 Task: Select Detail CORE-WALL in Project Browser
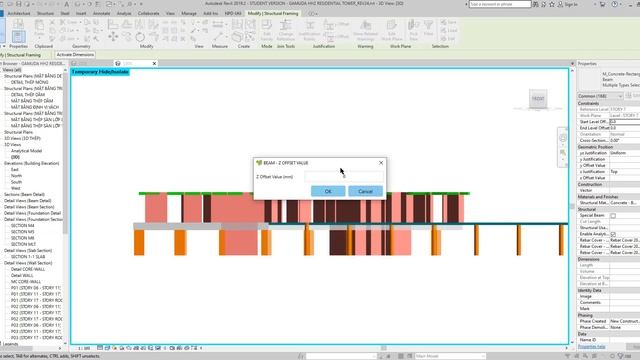(x=28, y=269)
